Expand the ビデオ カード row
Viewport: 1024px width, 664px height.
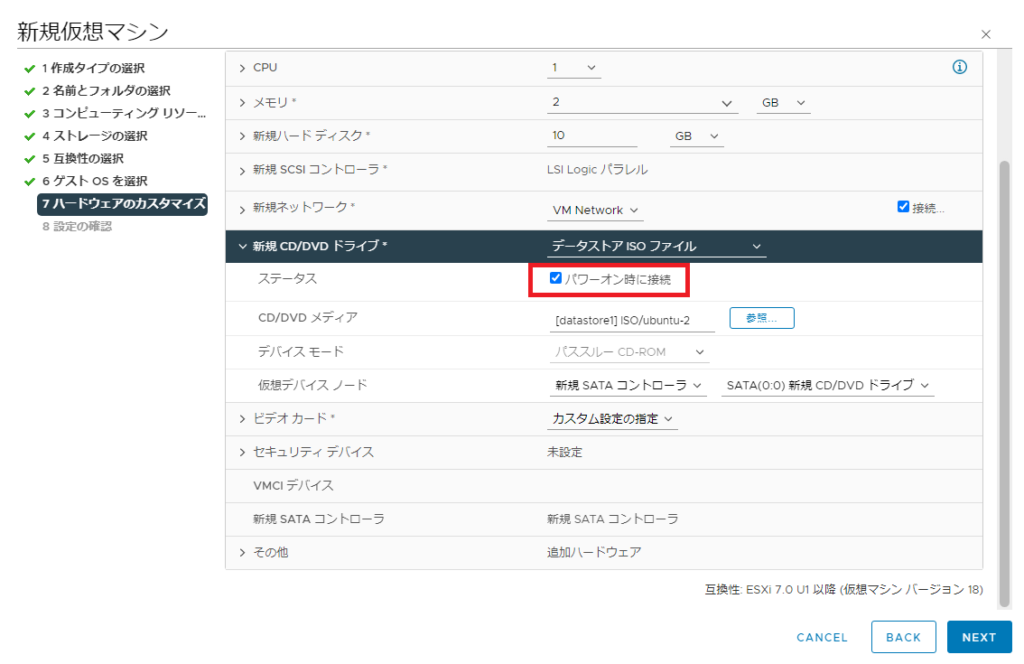242,419
